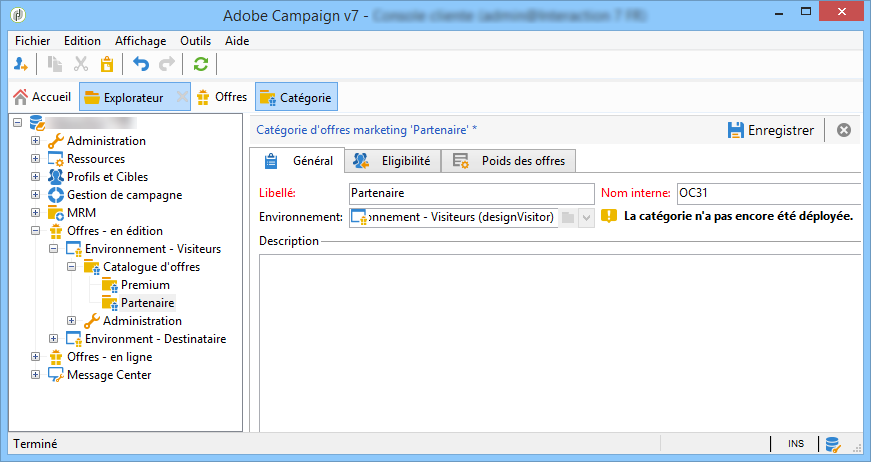The height and width of the screenshot is (470, 889).
Task: Click the Libellé field containing Partenaire
Action: 472,193
